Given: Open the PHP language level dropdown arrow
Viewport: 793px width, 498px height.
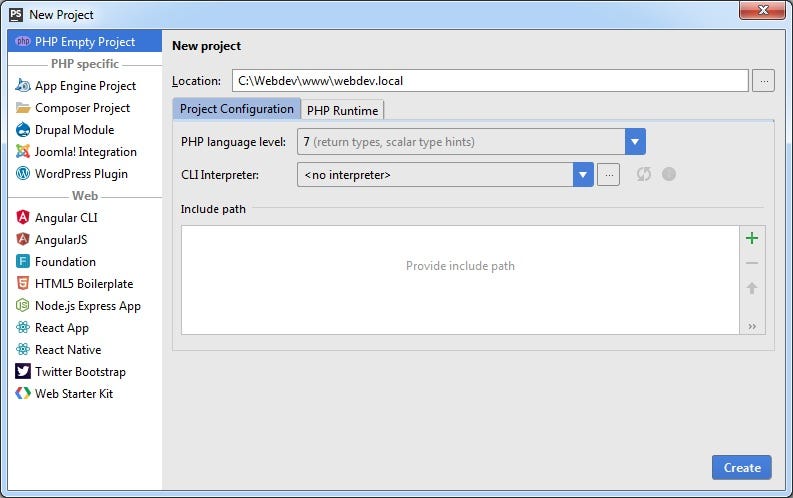Looking at the screenshot, I should [x=635, y=142].
